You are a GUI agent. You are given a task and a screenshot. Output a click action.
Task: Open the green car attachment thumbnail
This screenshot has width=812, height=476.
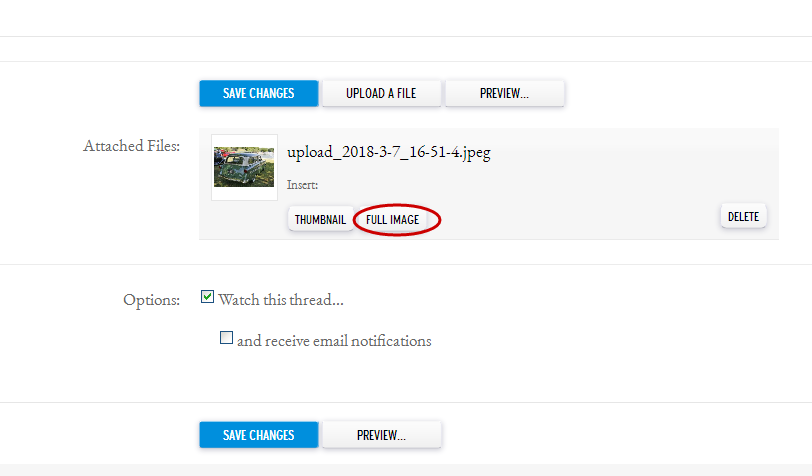point(244,167)
